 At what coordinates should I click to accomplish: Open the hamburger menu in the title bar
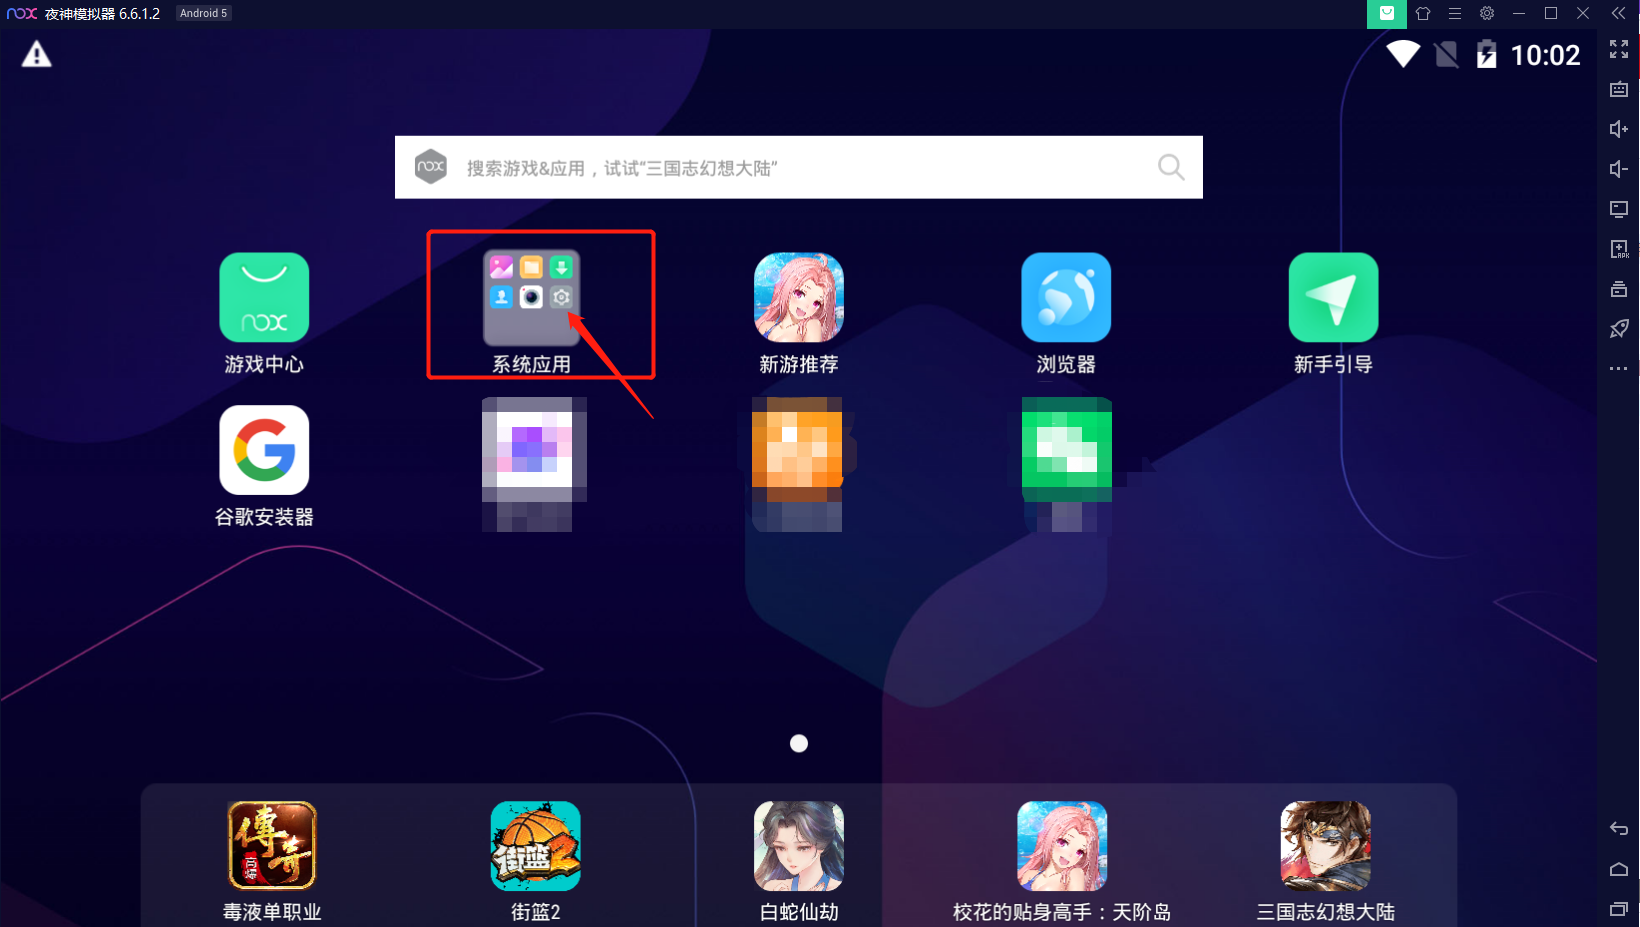(1455, 14)
